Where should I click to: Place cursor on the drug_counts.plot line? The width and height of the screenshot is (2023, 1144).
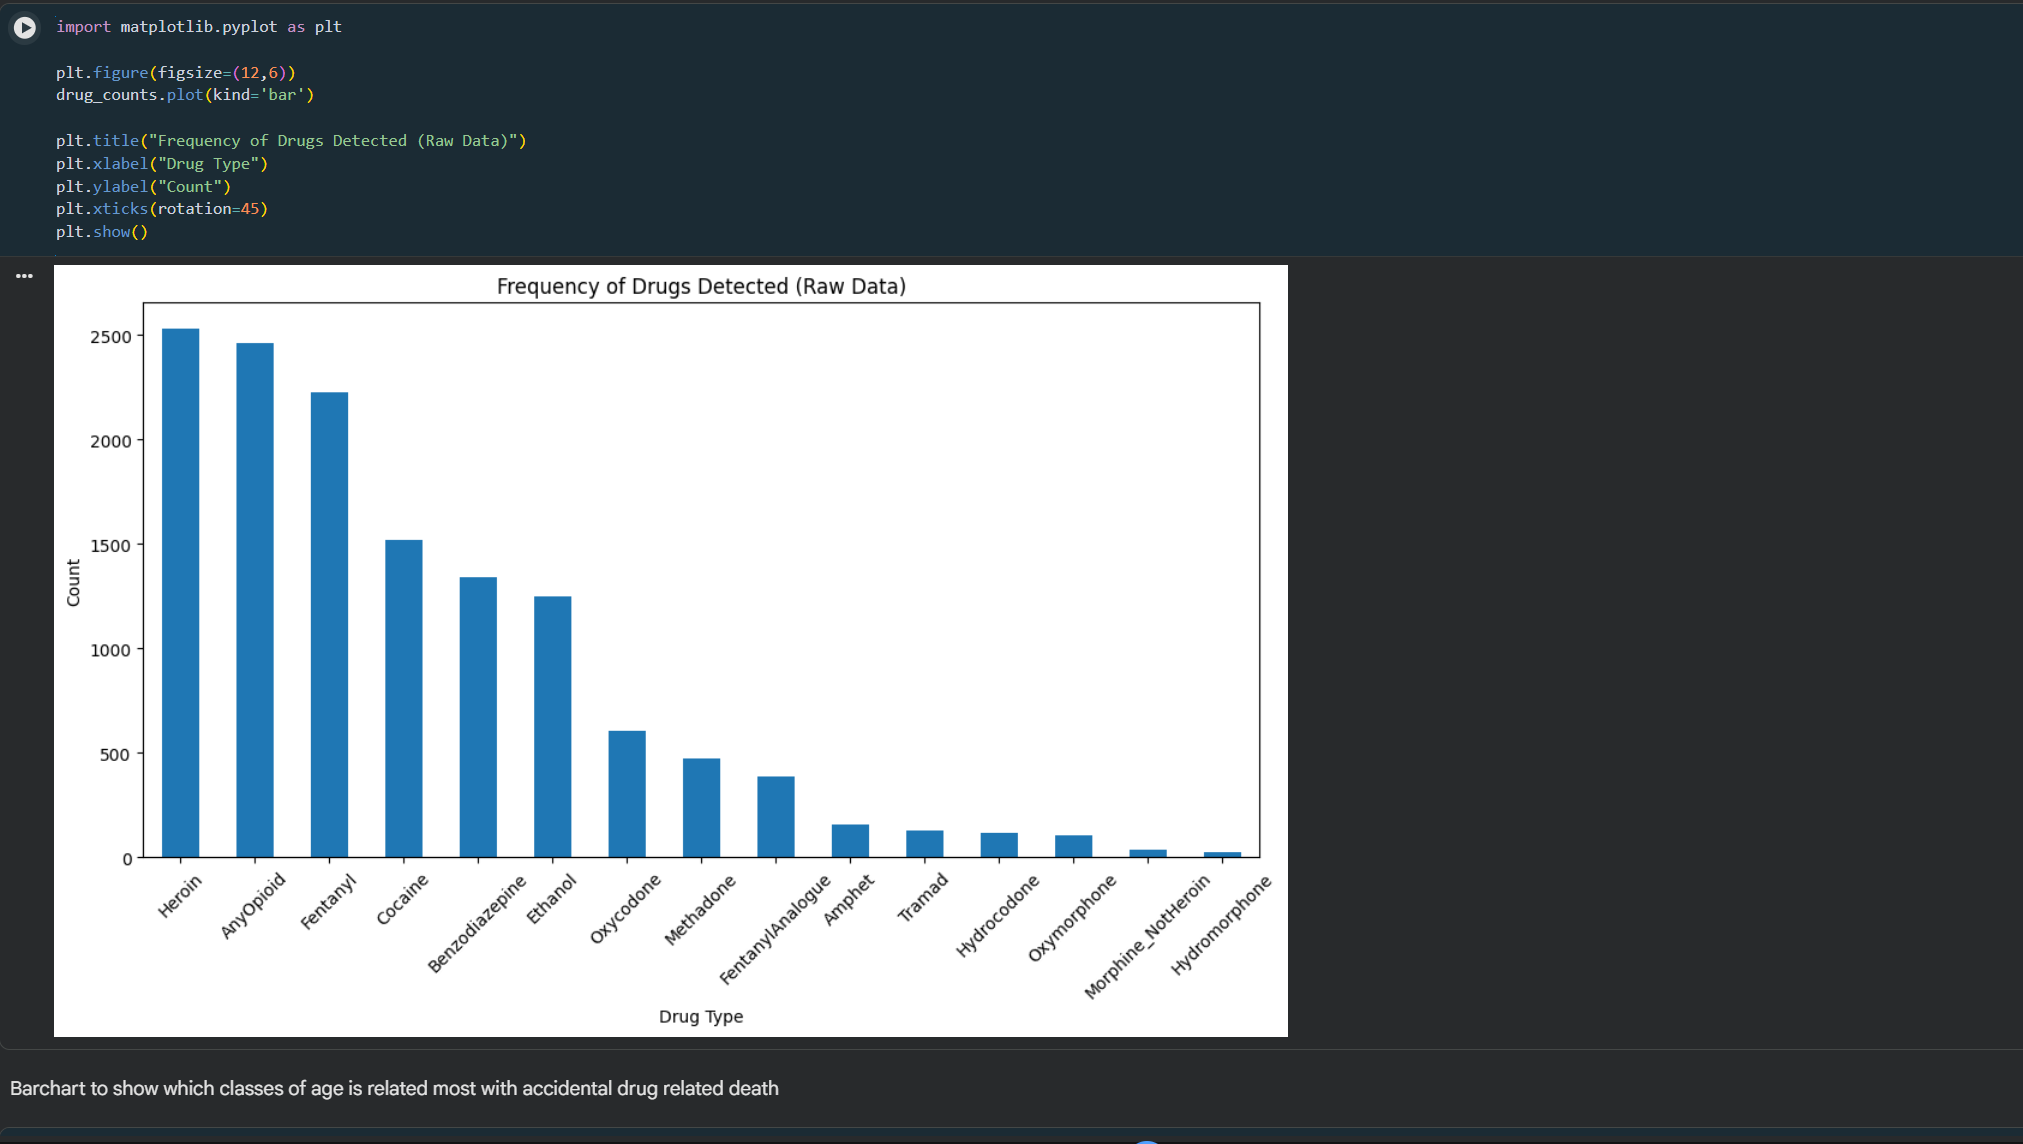[x=185, y=95]
